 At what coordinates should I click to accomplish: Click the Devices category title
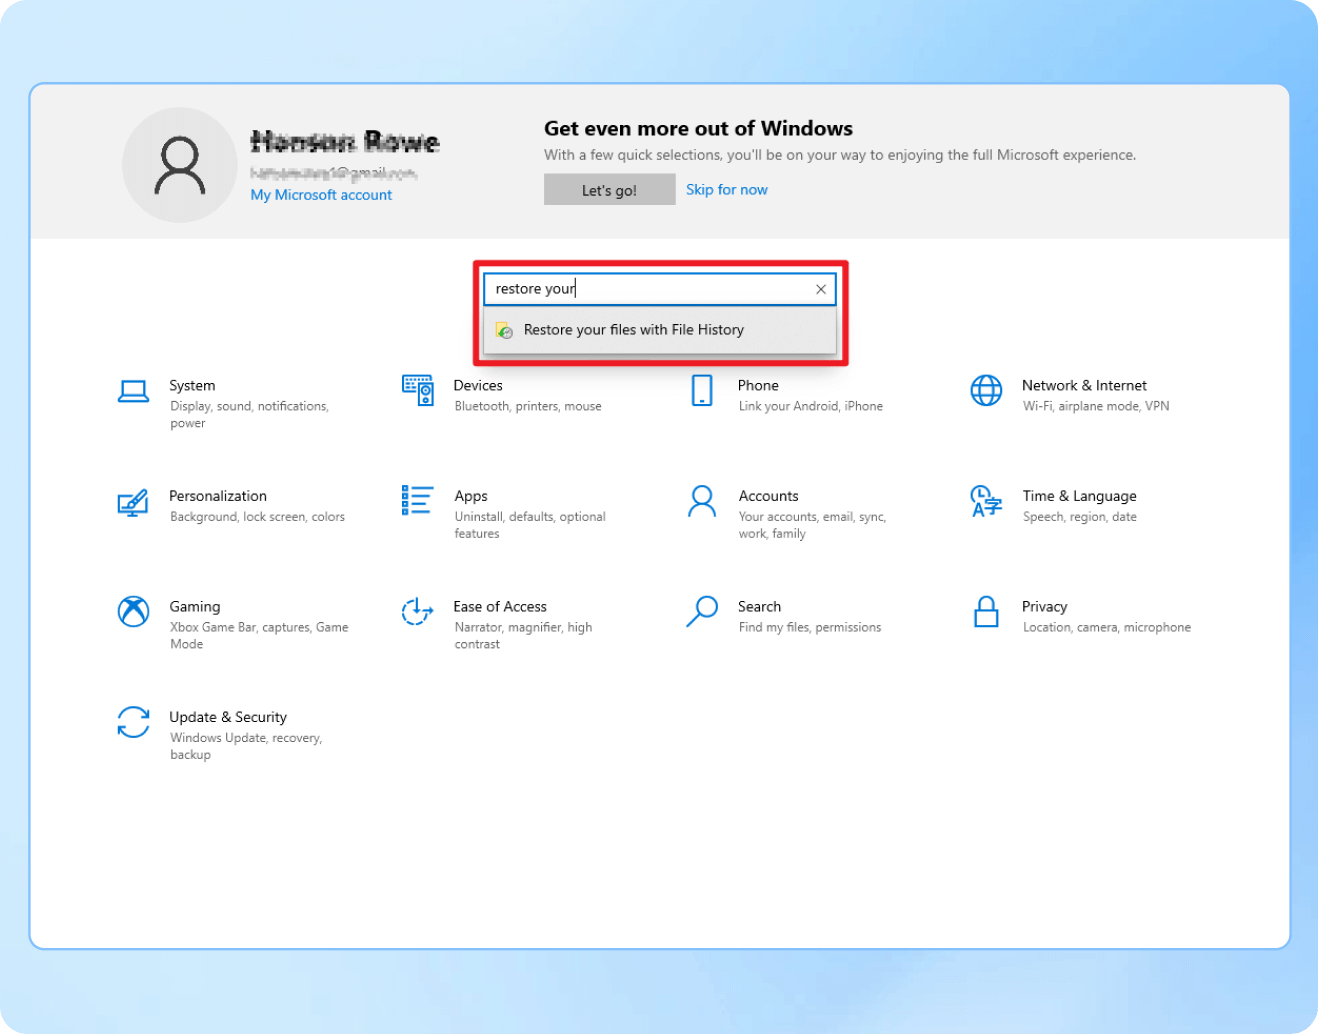coord(478,385)
